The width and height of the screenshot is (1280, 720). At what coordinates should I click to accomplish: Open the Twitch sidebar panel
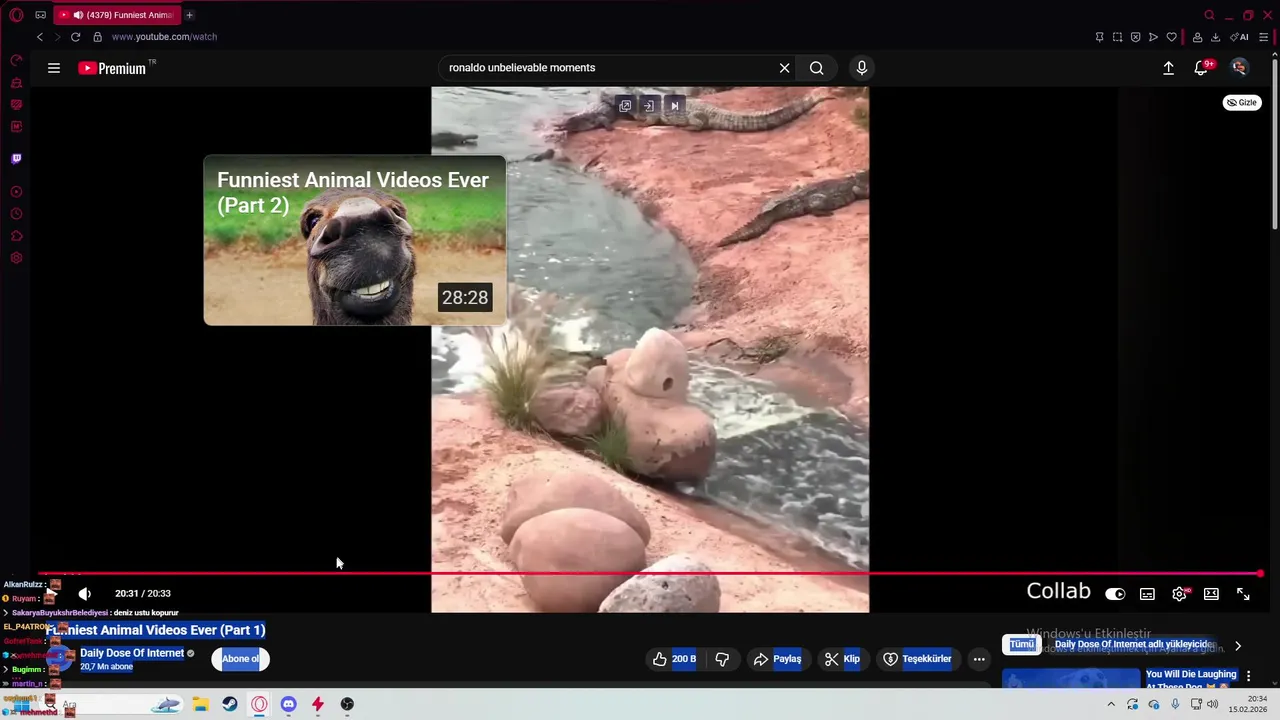click(x=16, y=158)
